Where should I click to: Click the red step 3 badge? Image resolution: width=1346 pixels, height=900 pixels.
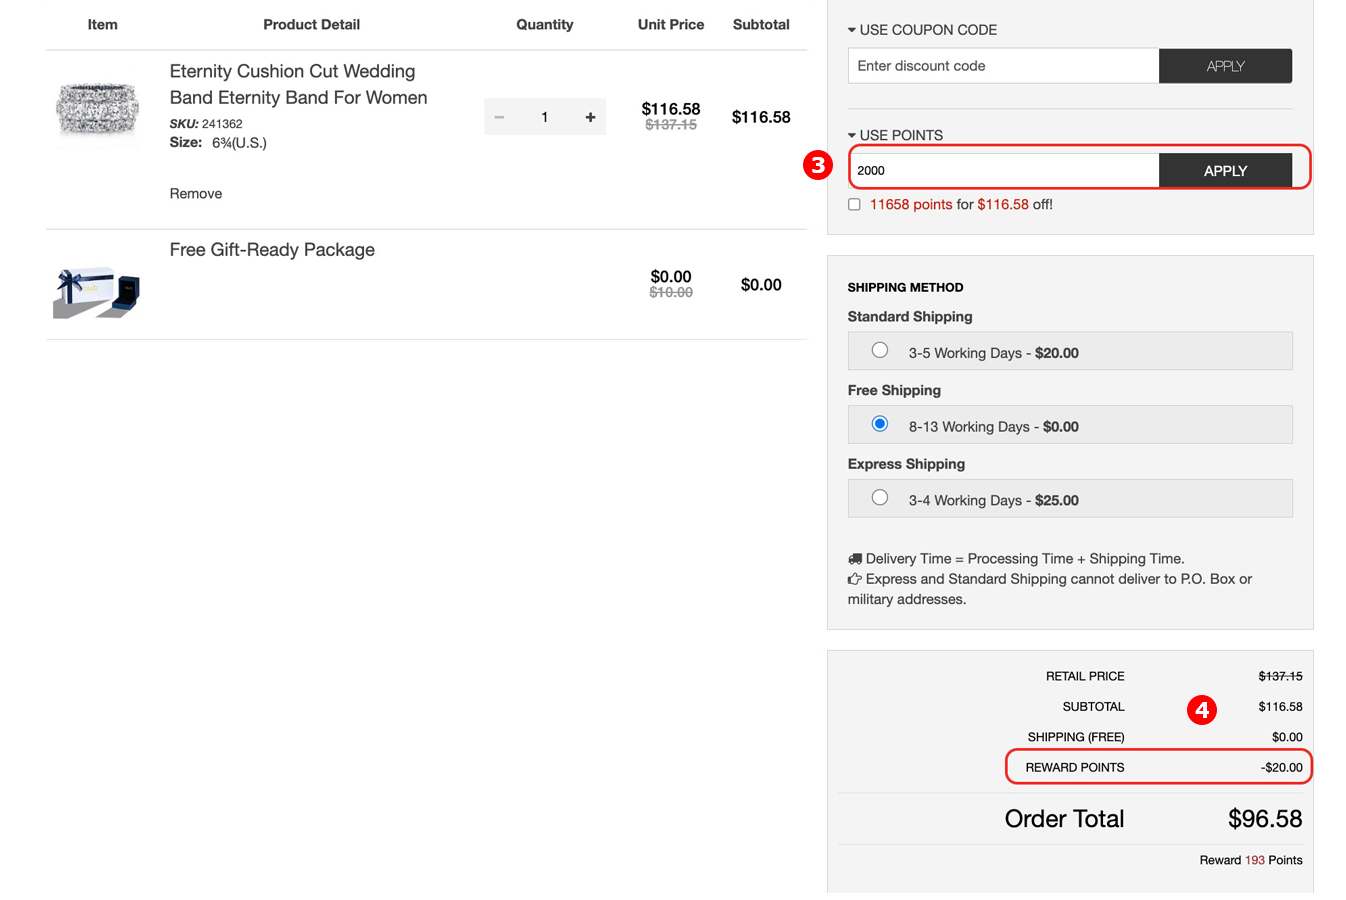[818, 165]
